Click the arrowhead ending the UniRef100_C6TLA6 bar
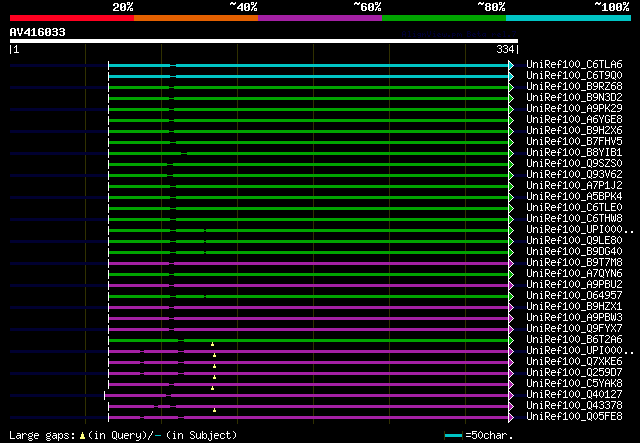640x443 pixels. (511, 64)
